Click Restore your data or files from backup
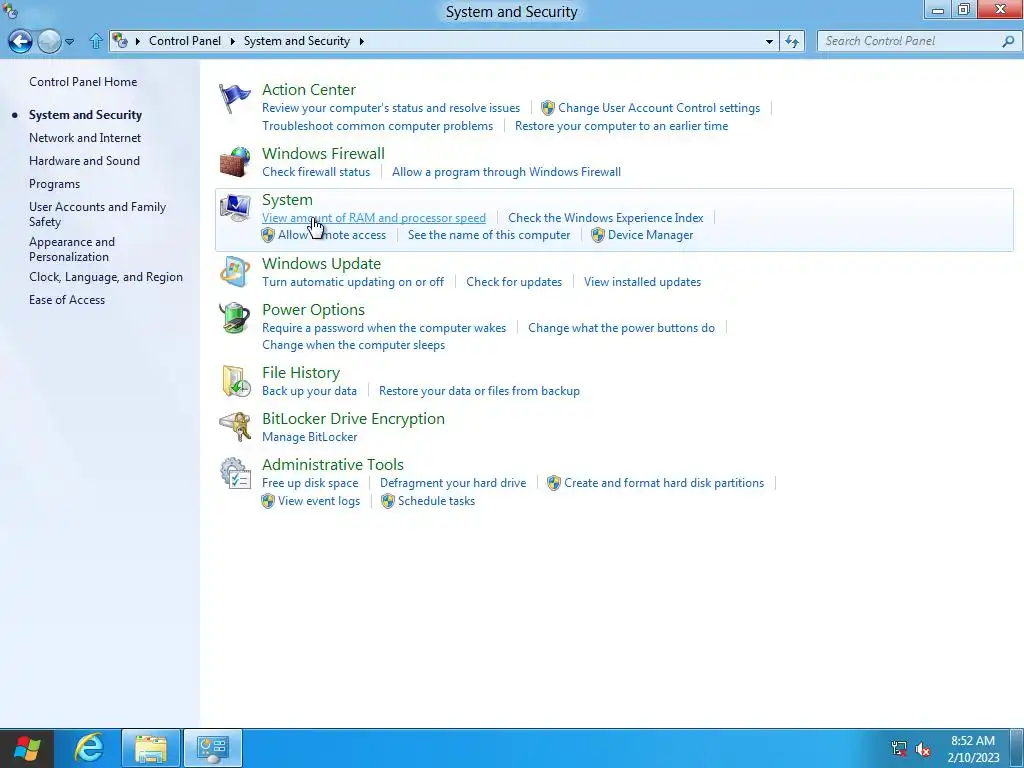 (x=479, y=391)
